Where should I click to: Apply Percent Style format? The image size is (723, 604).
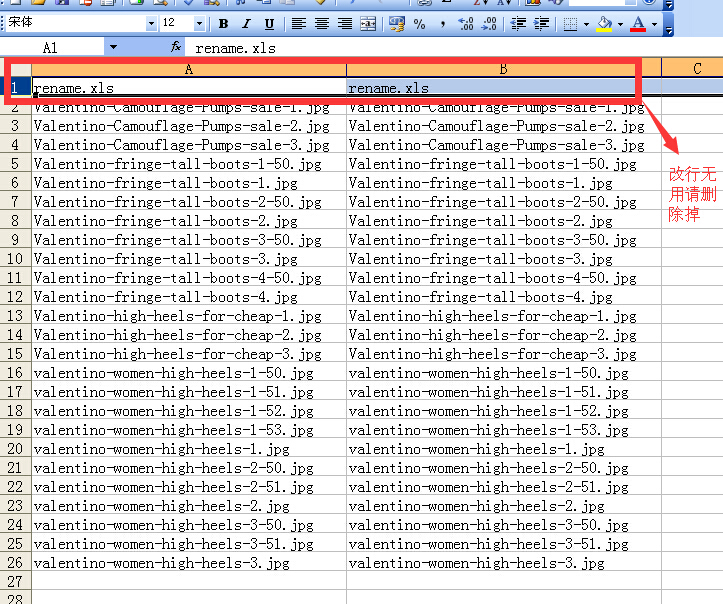[x=420, y=24]
